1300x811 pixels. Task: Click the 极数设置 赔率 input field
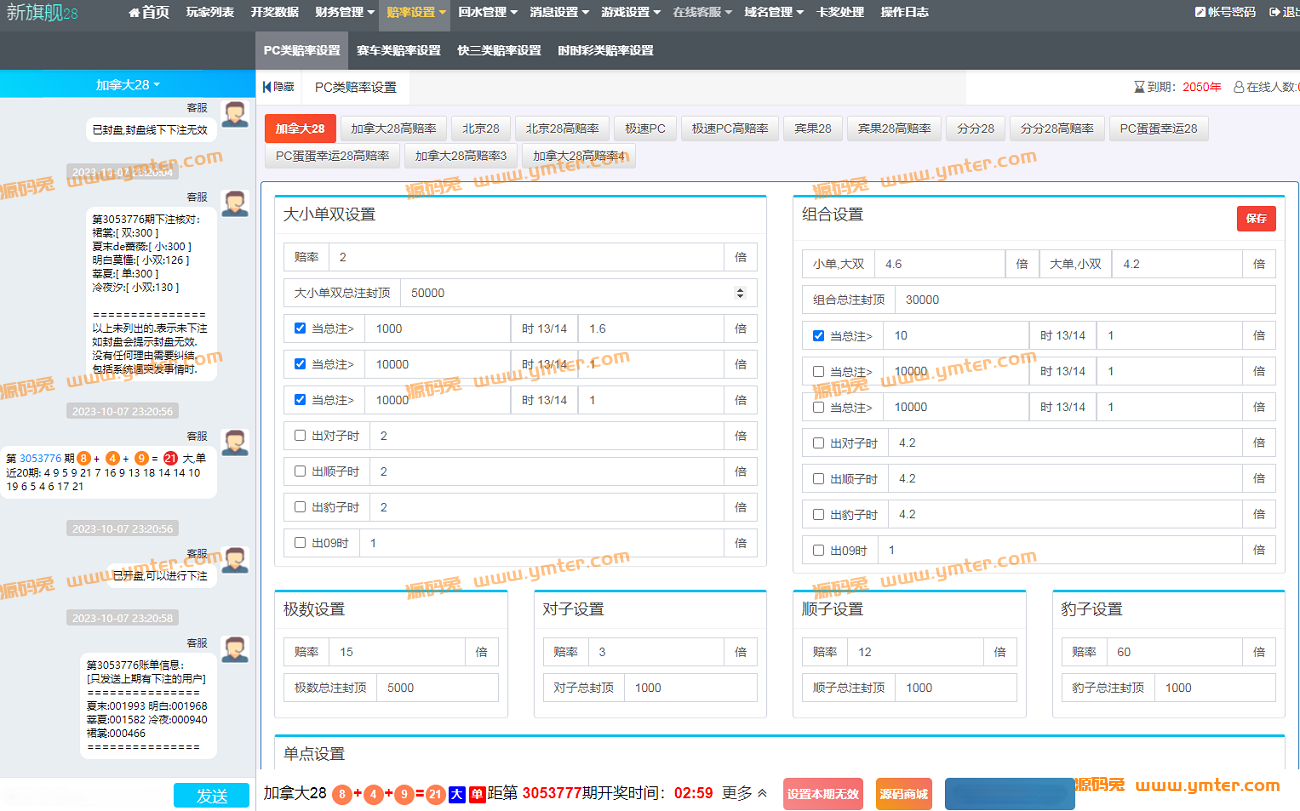[396, 652]
